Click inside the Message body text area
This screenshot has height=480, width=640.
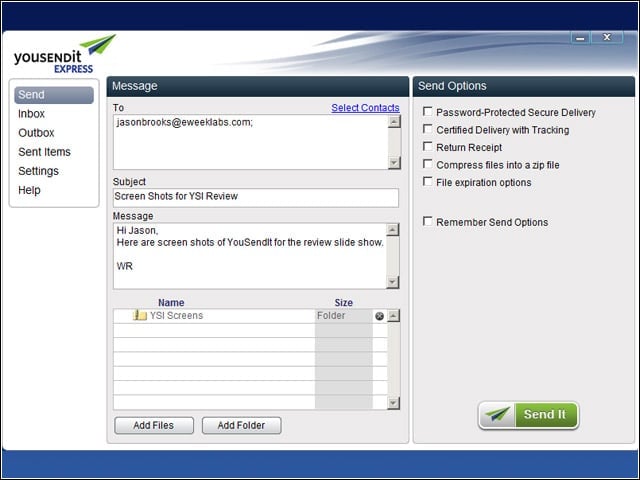point(250,256)
